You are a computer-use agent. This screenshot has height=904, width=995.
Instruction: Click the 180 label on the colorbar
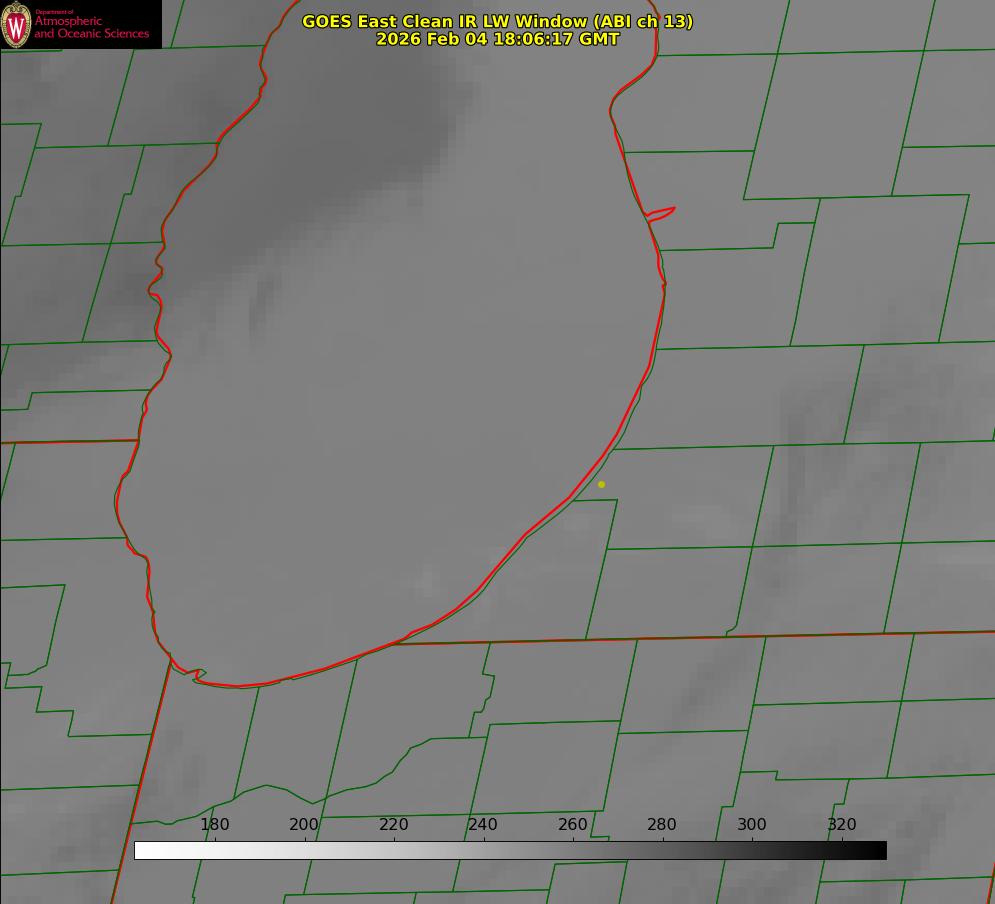(x=215, y=825)
